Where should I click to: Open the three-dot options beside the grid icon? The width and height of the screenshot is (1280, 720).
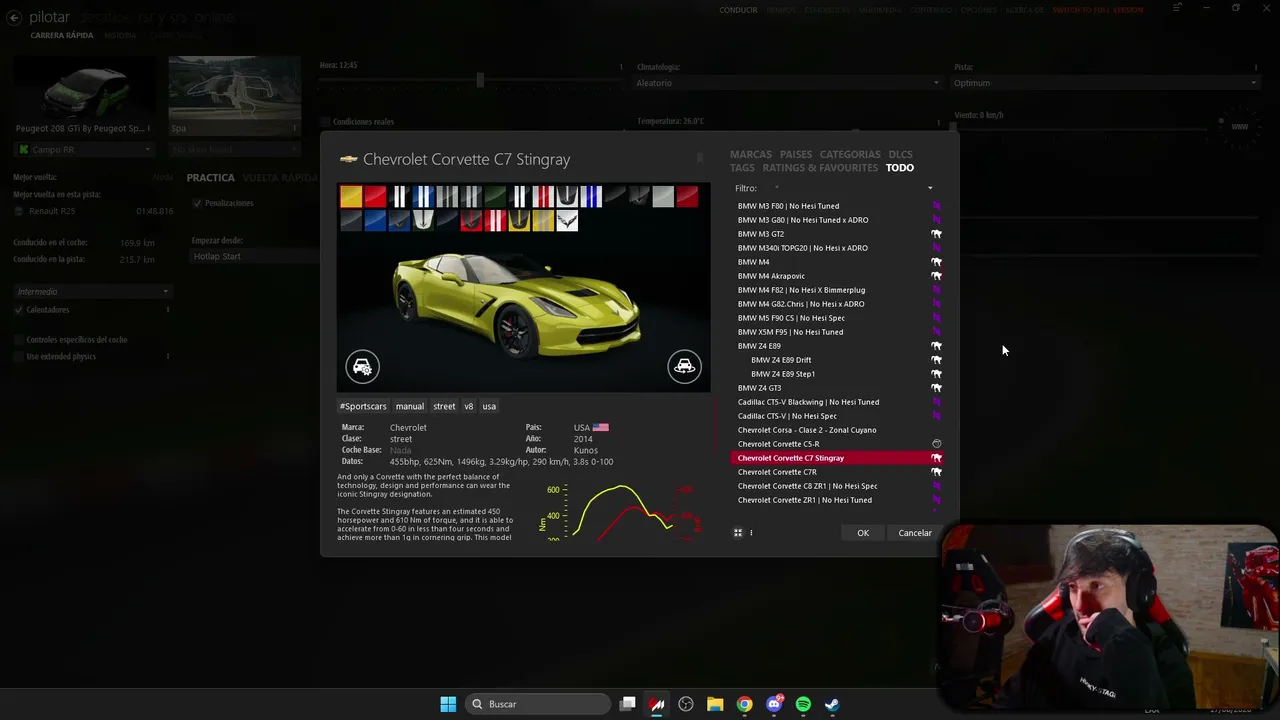(x=751, y=533)
